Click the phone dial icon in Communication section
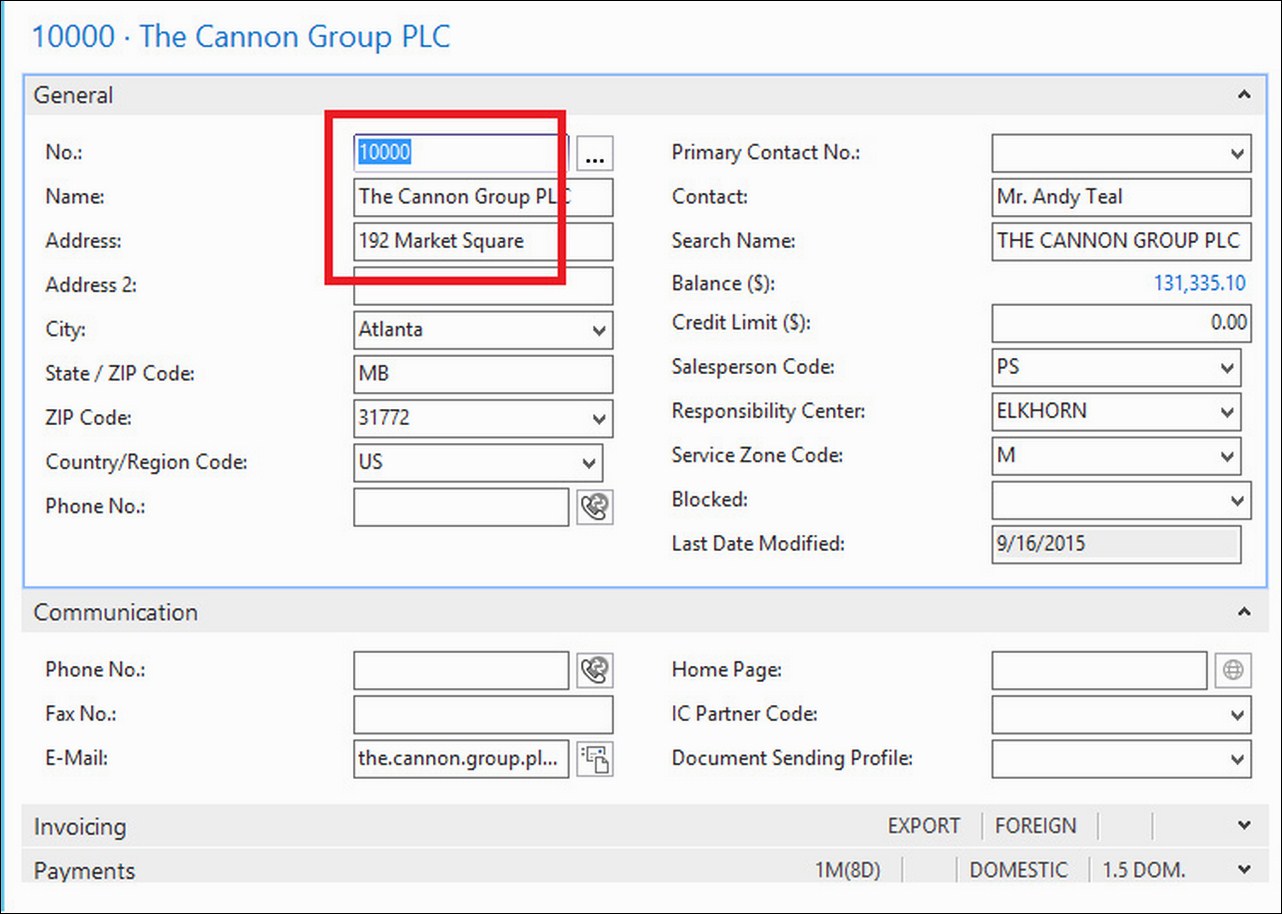This screenshot has width=1282, height=914. pyautogui.click(x=595, y=670)
